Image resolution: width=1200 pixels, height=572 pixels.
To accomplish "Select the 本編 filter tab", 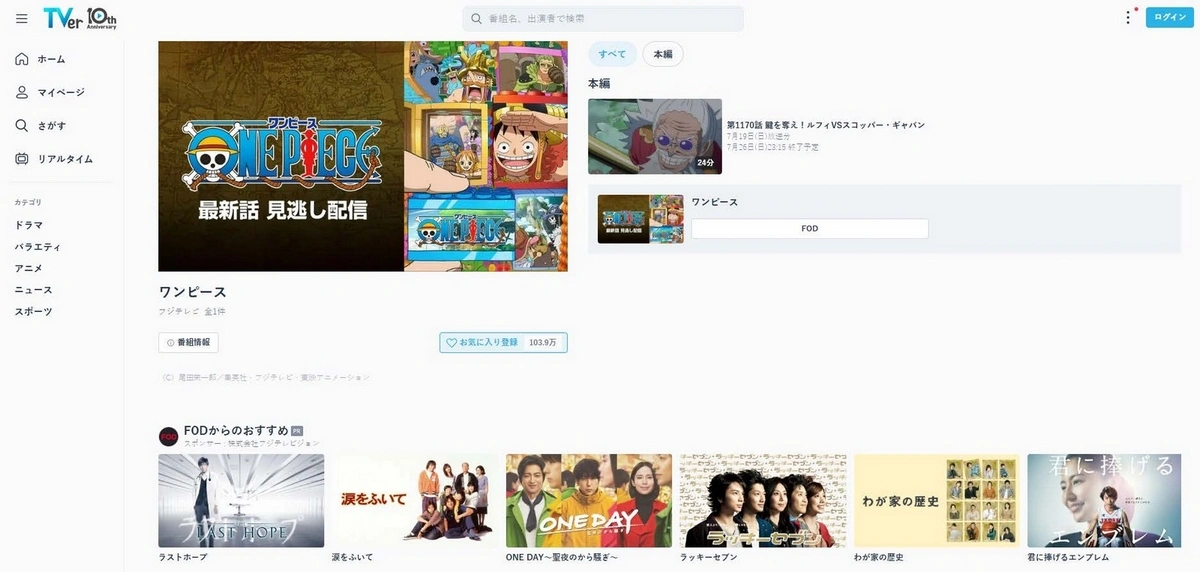I will [x=663, y=54].
